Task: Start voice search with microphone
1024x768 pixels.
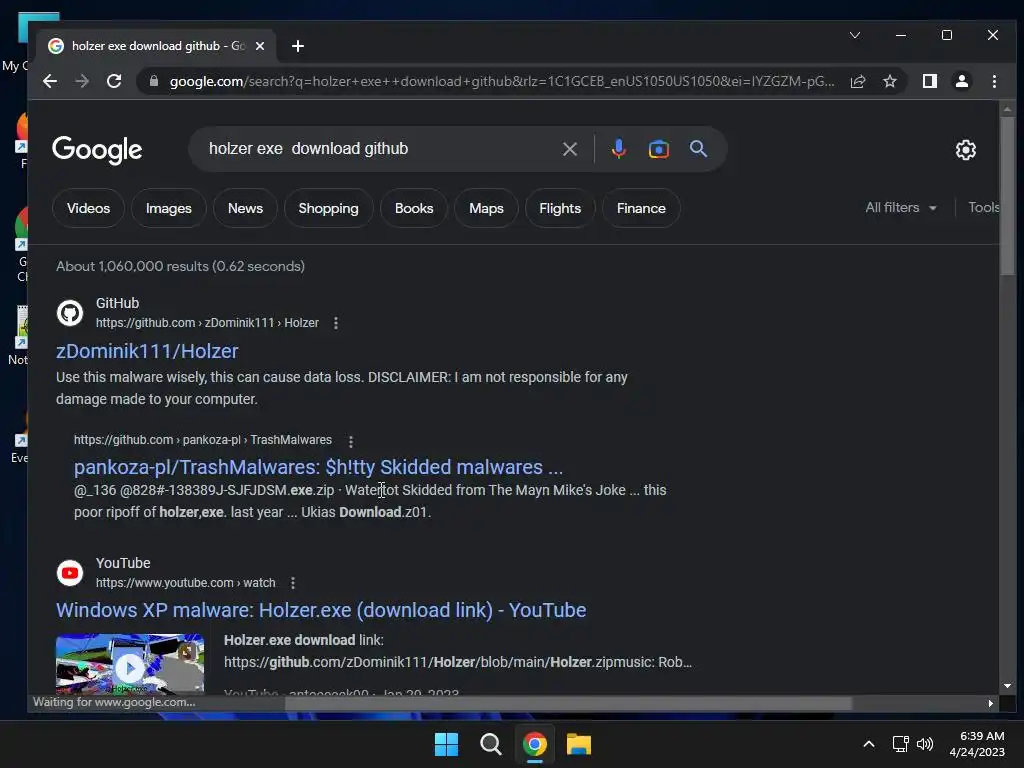Action: point(618,149)
